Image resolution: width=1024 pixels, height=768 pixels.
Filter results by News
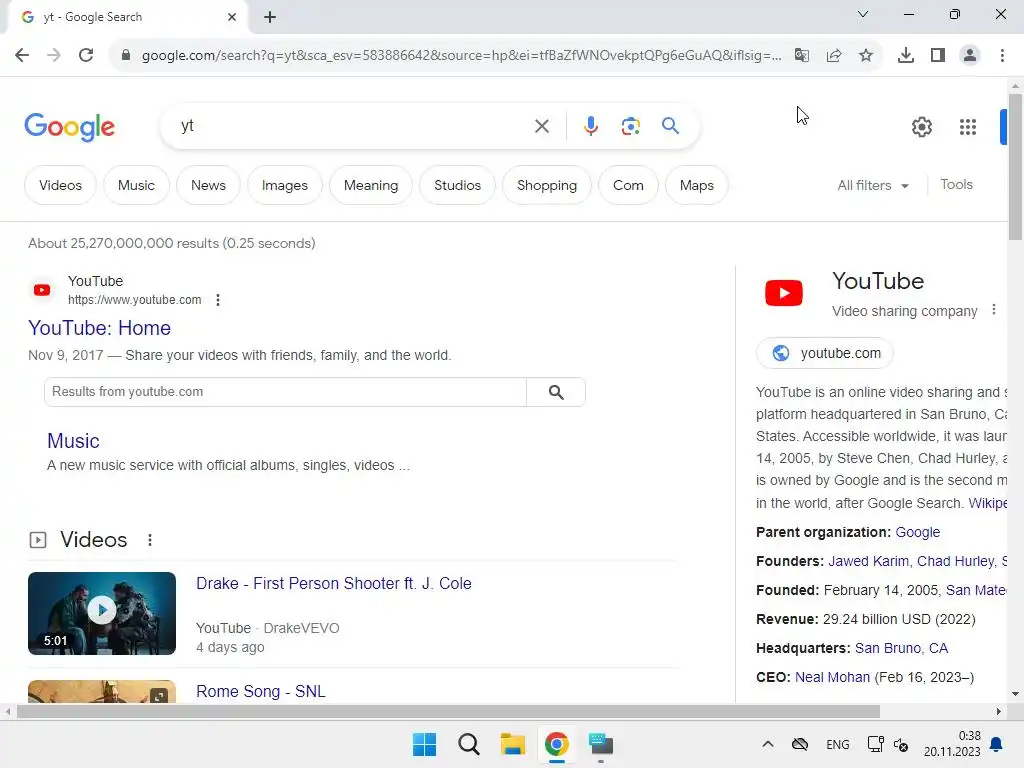[208, 185]
